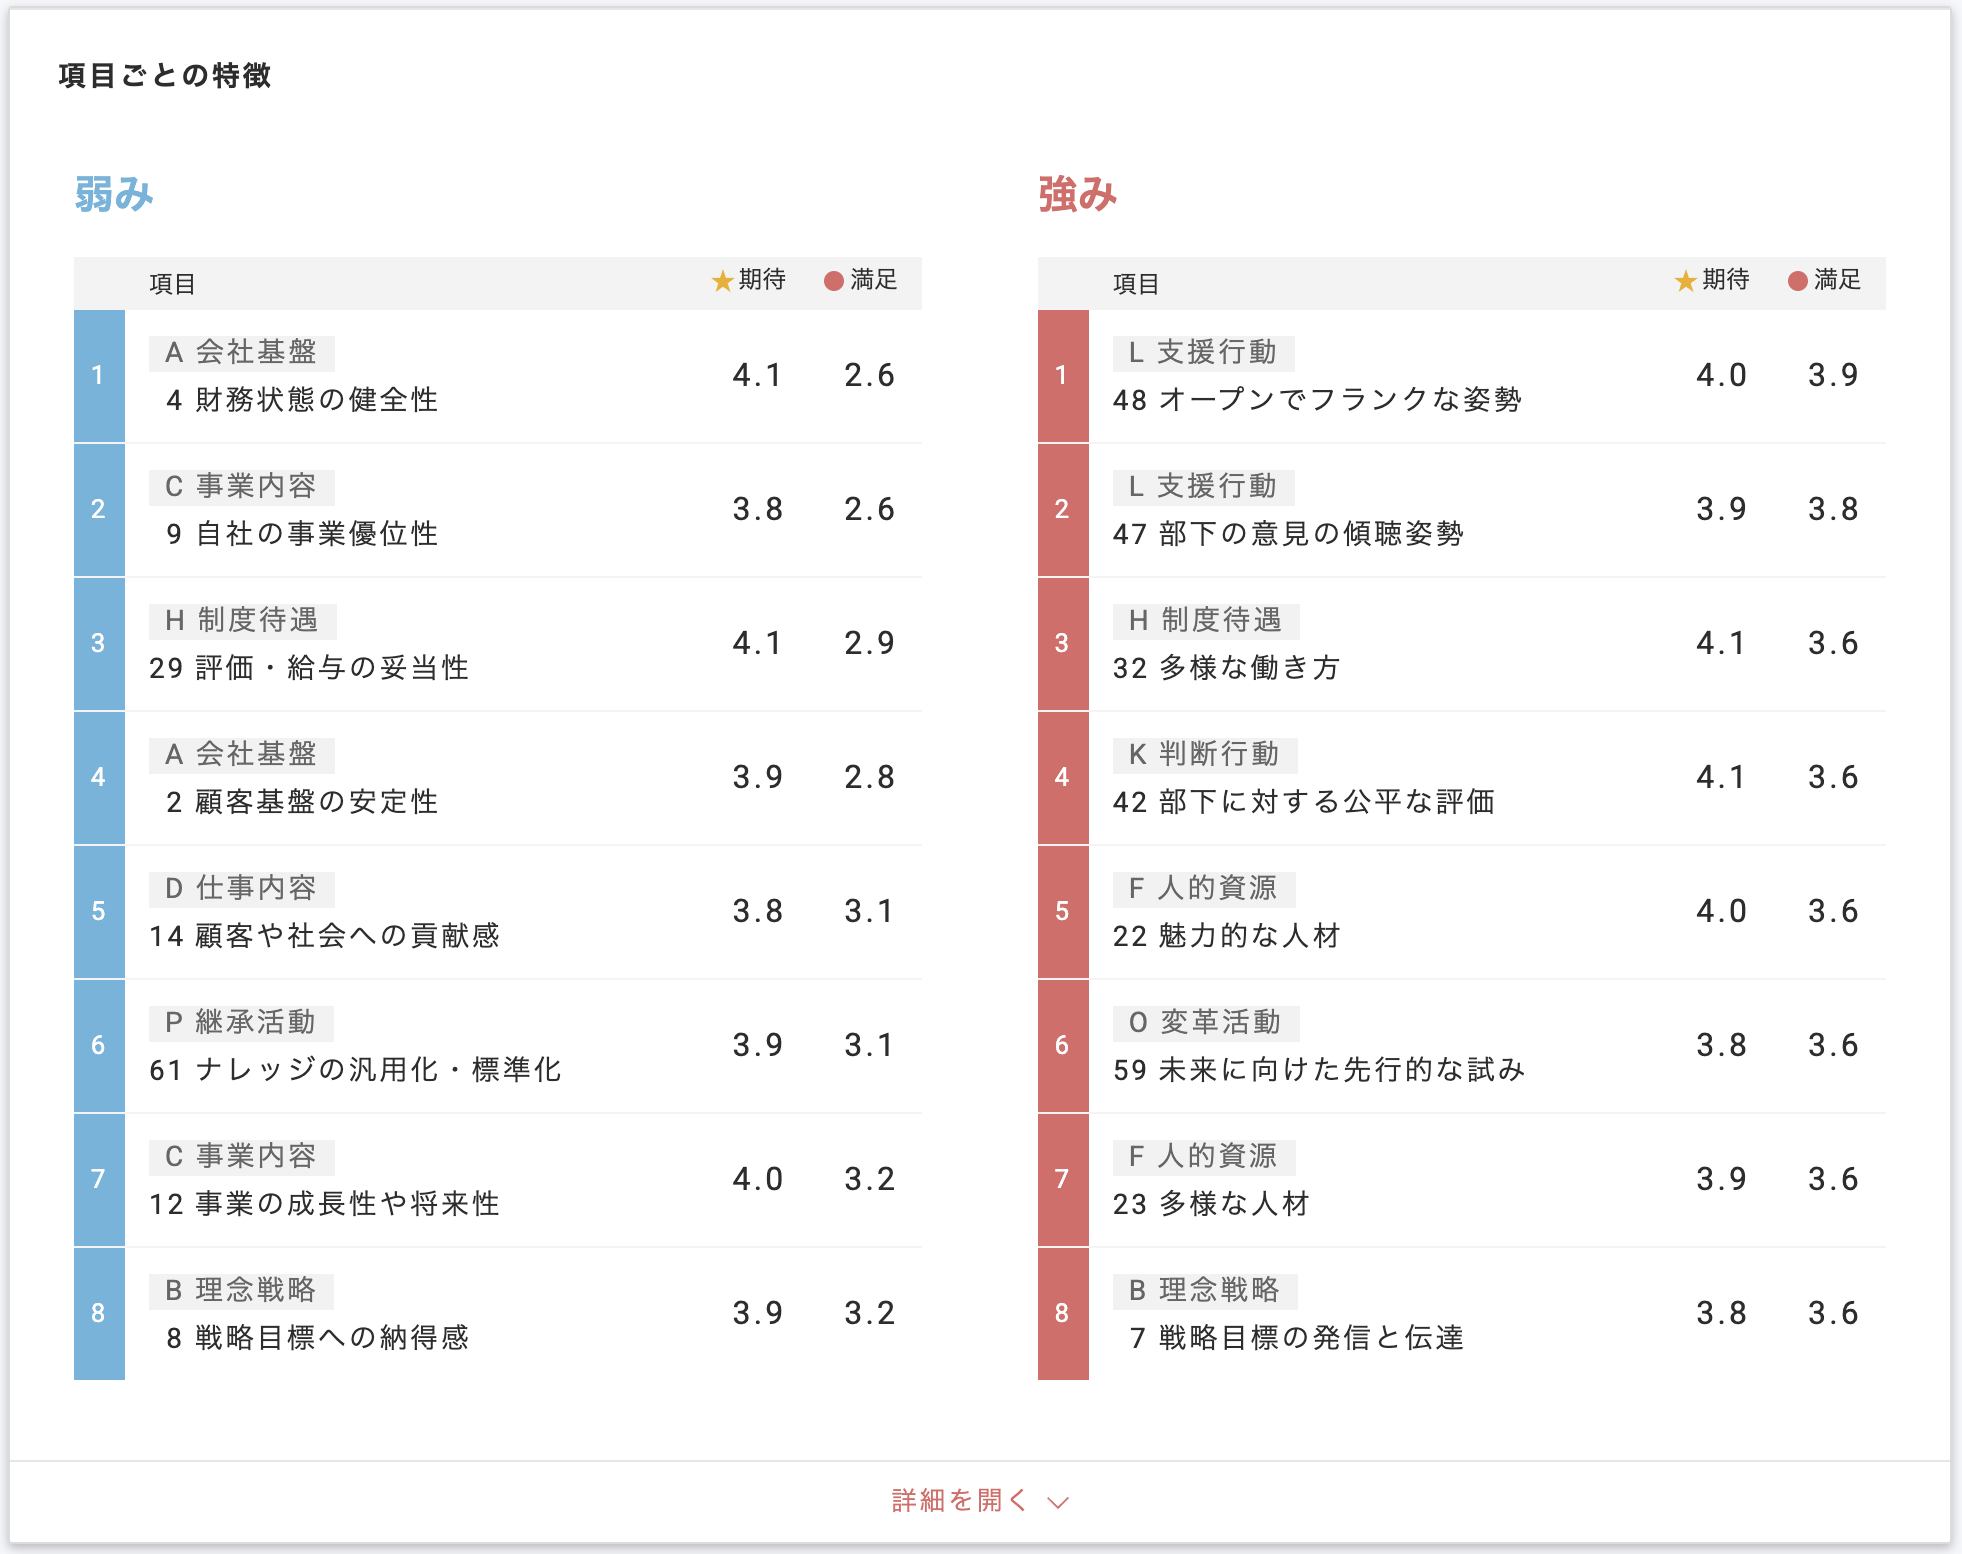
Task: Open the 財務状態の健全性 item
Action: click(302, 400)
